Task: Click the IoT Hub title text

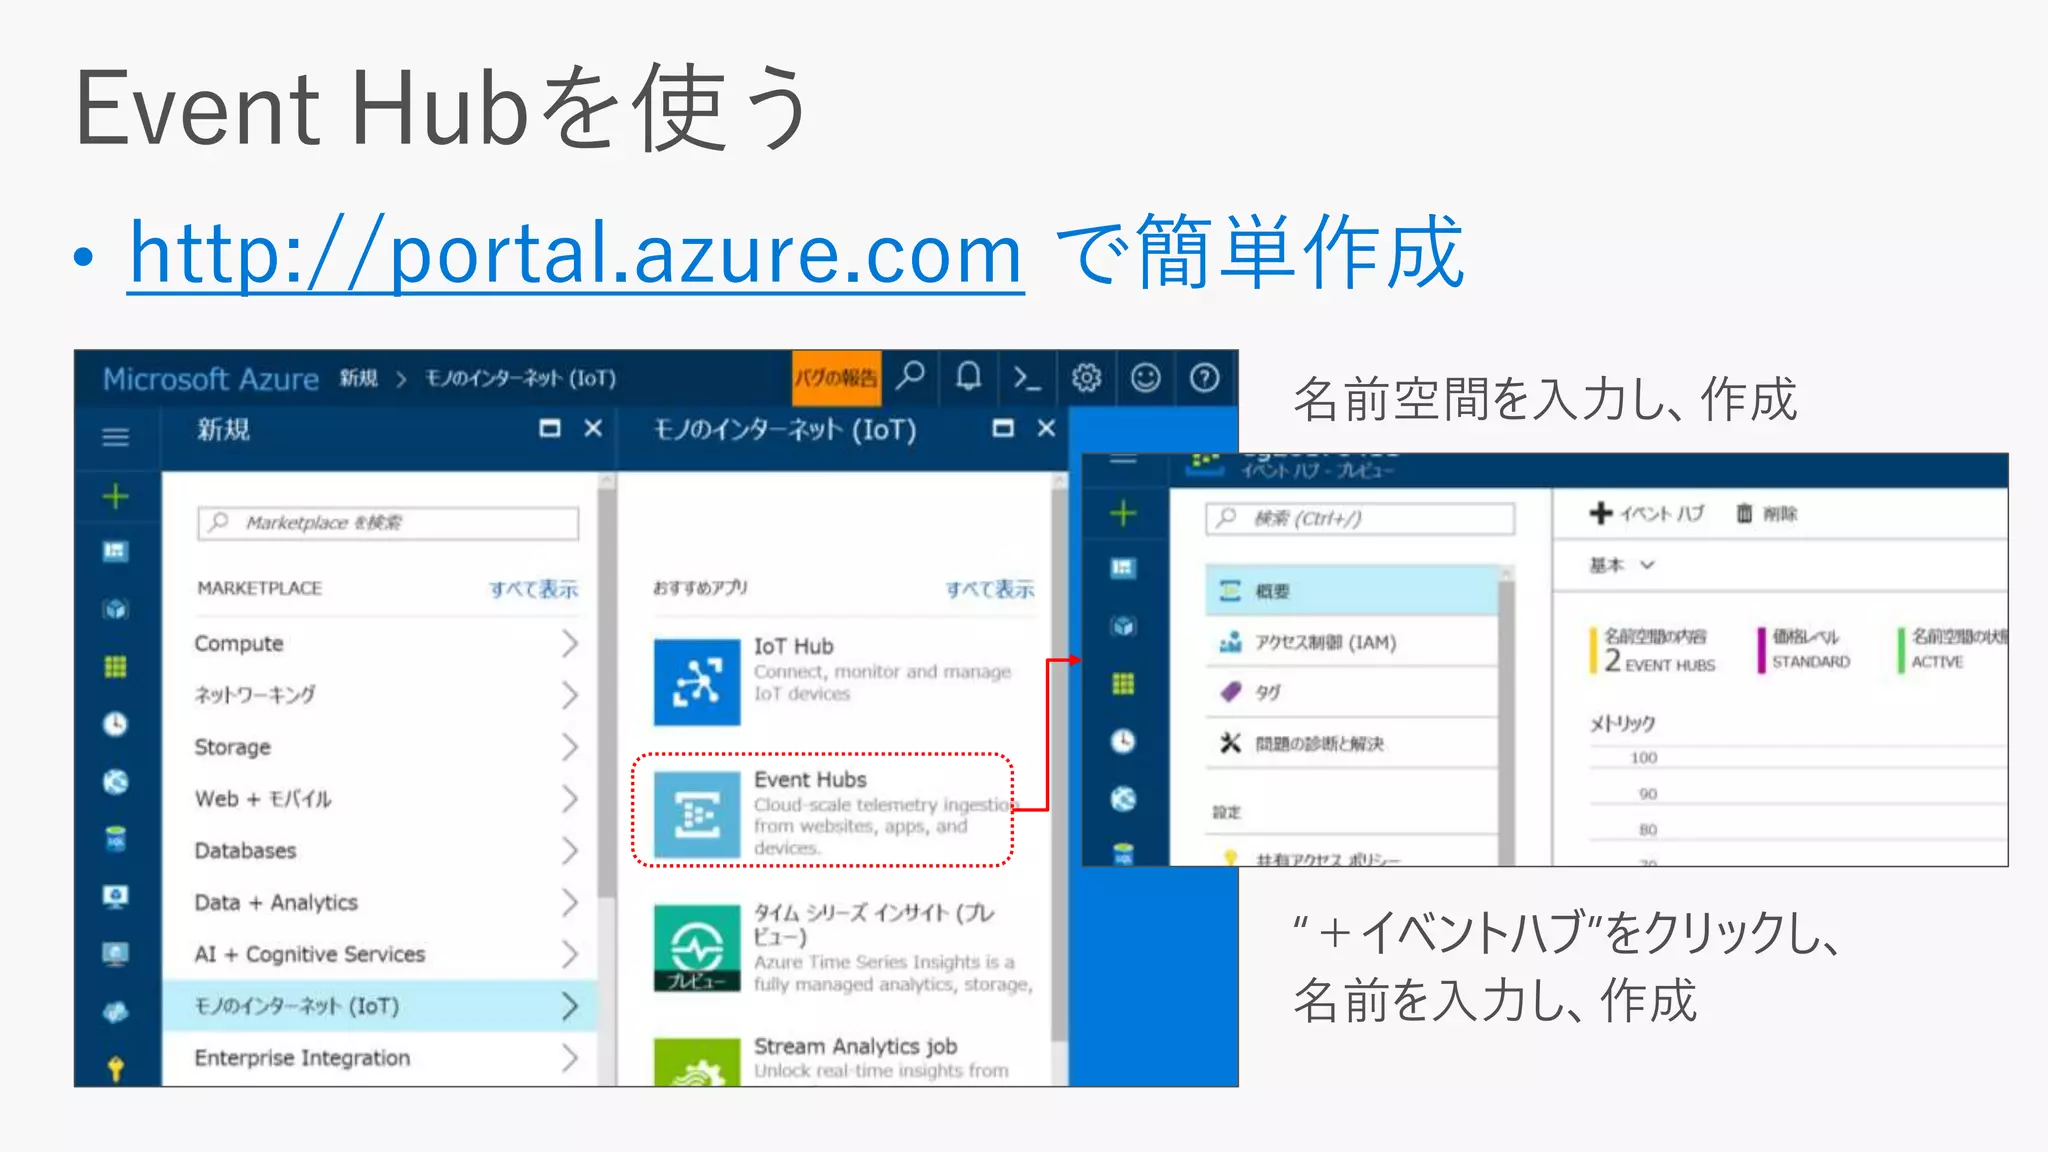Action: [x=793, y=647]
